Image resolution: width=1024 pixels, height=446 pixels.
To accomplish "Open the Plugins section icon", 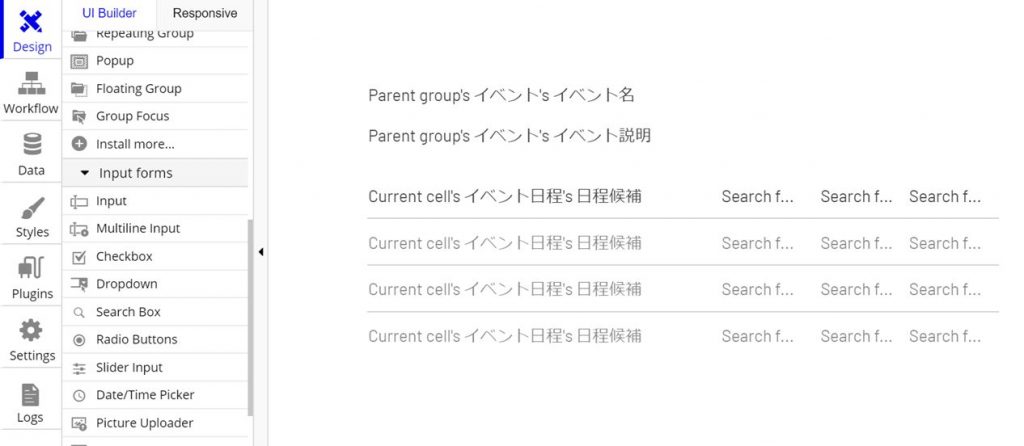I will click(31, 268).
